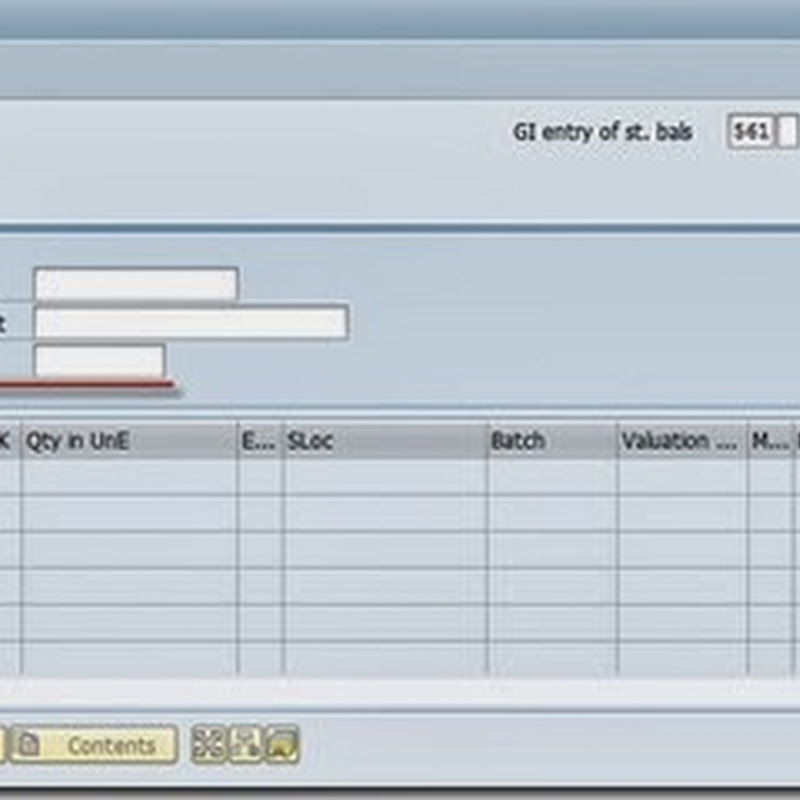Viewport: 800px width, 800px height.
Task: Click the Valuation column header
Action: (x=682, y=441)
